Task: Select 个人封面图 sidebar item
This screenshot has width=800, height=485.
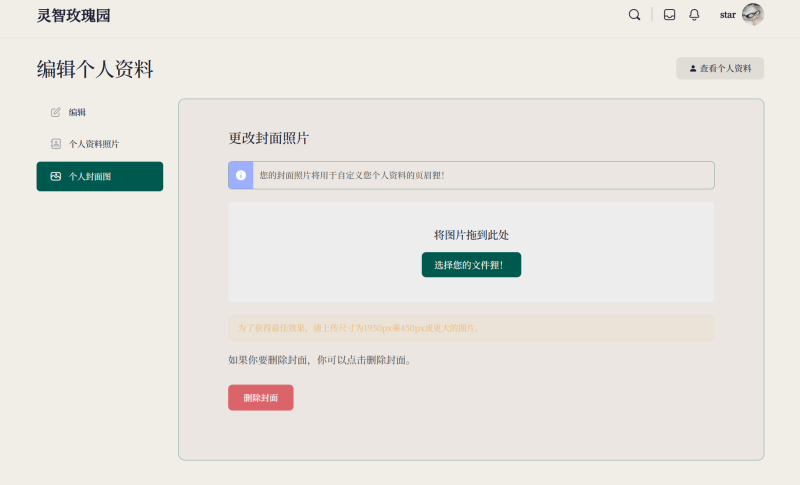Action: [x=100, y=176]
